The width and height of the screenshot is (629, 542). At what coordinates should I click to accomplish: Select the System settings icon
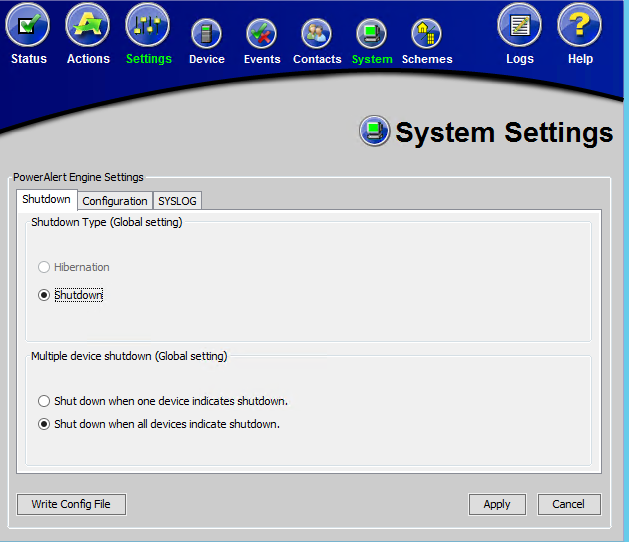point(371,34)
